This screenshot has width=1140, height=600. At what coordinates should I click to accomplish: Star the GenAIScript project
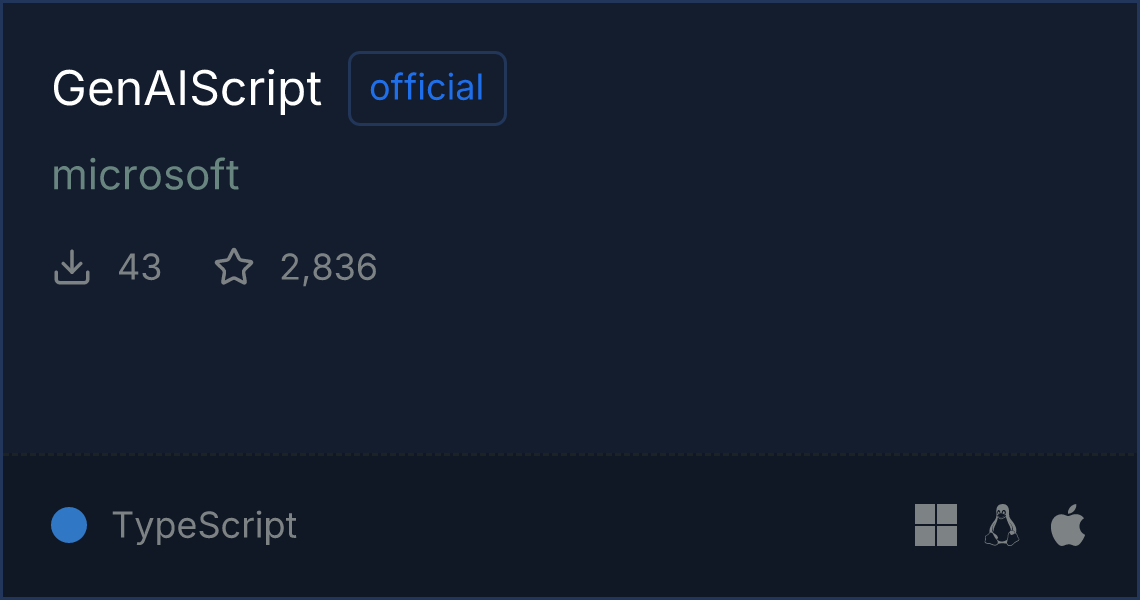pos(234,268)
